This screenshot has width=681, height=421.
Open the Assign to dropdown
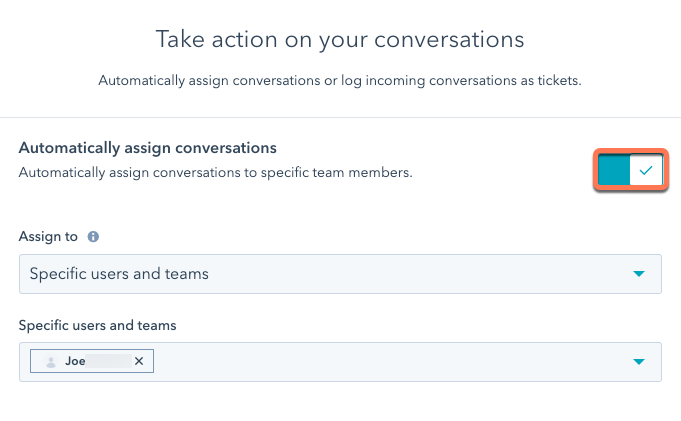point(340,274)
